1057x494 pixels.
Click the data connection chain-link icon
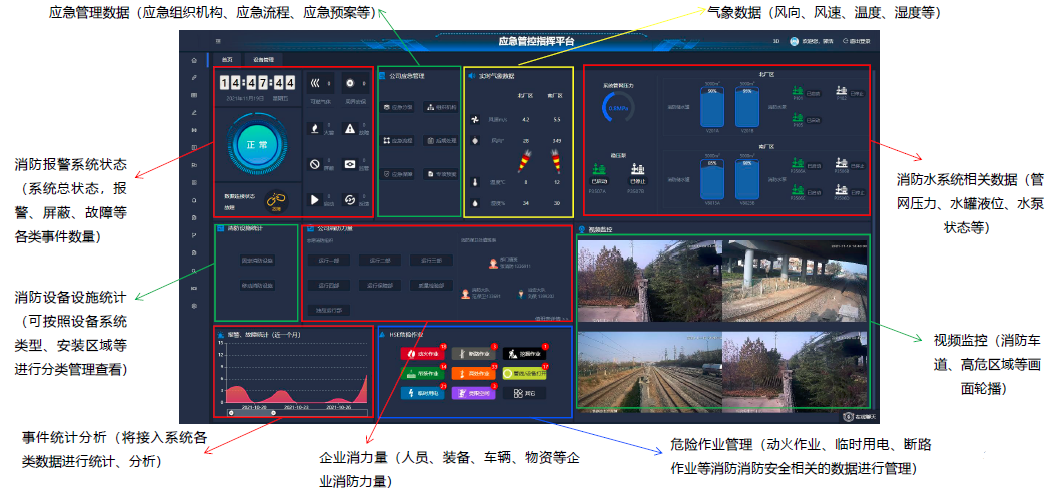coord(274,200)
